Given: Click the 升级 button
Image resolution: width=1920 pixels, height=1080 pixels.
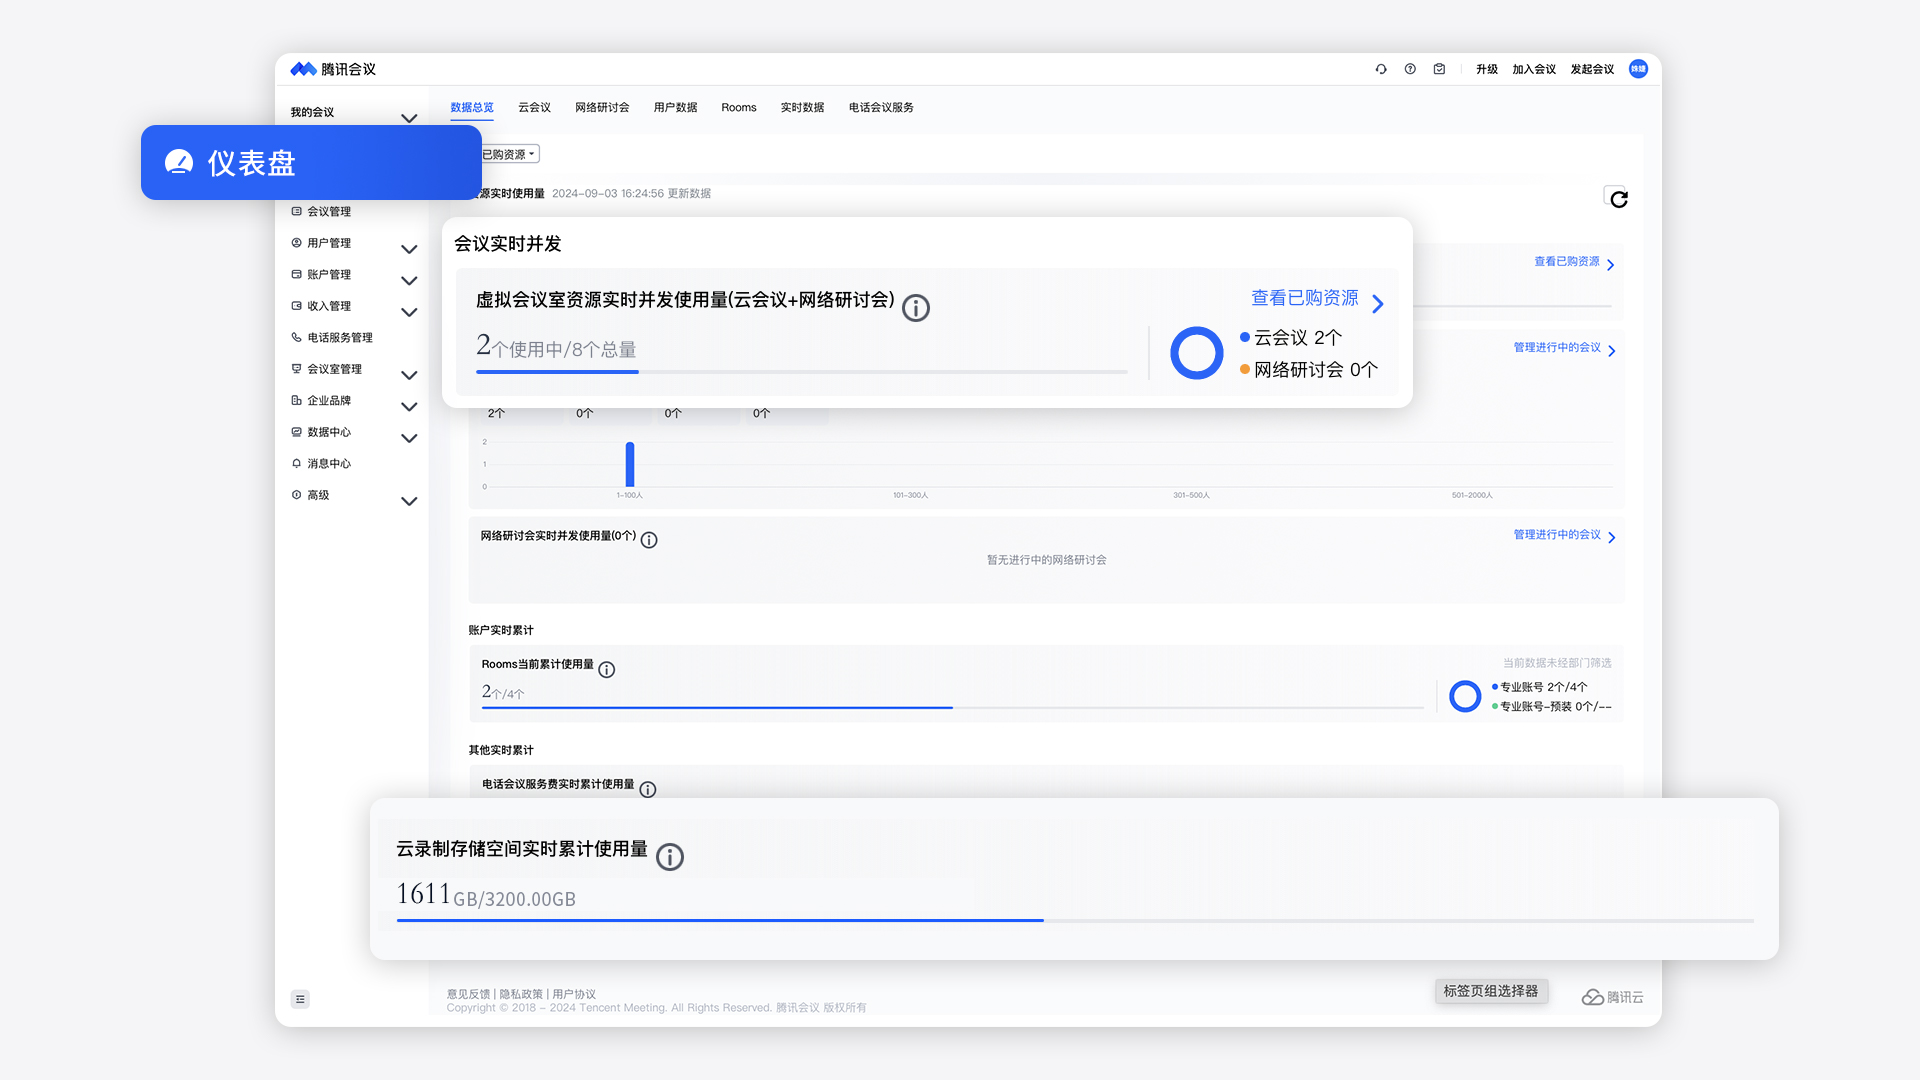Looking at the screenshot, I should [1487, 69].
